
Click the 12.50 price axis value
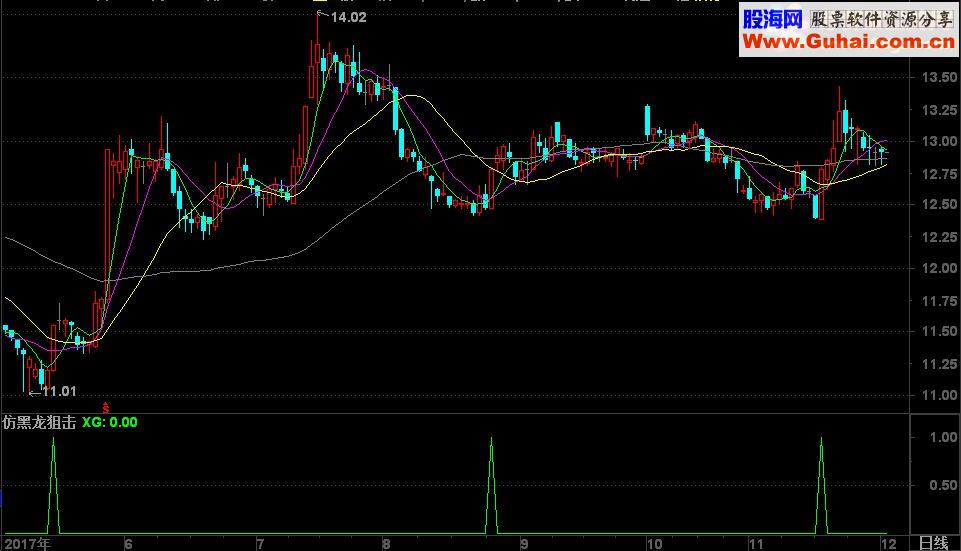(939, 204)
